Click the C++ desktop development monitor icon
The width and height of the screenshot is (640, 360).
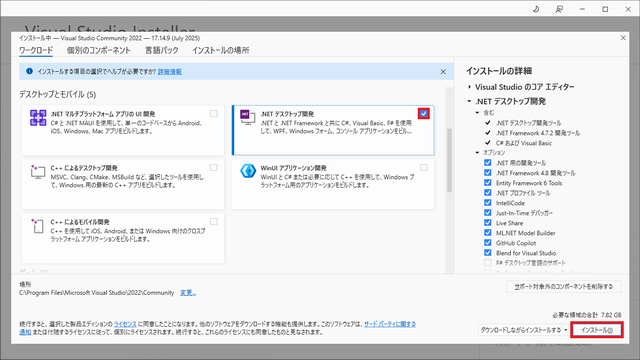pos(38,171)
